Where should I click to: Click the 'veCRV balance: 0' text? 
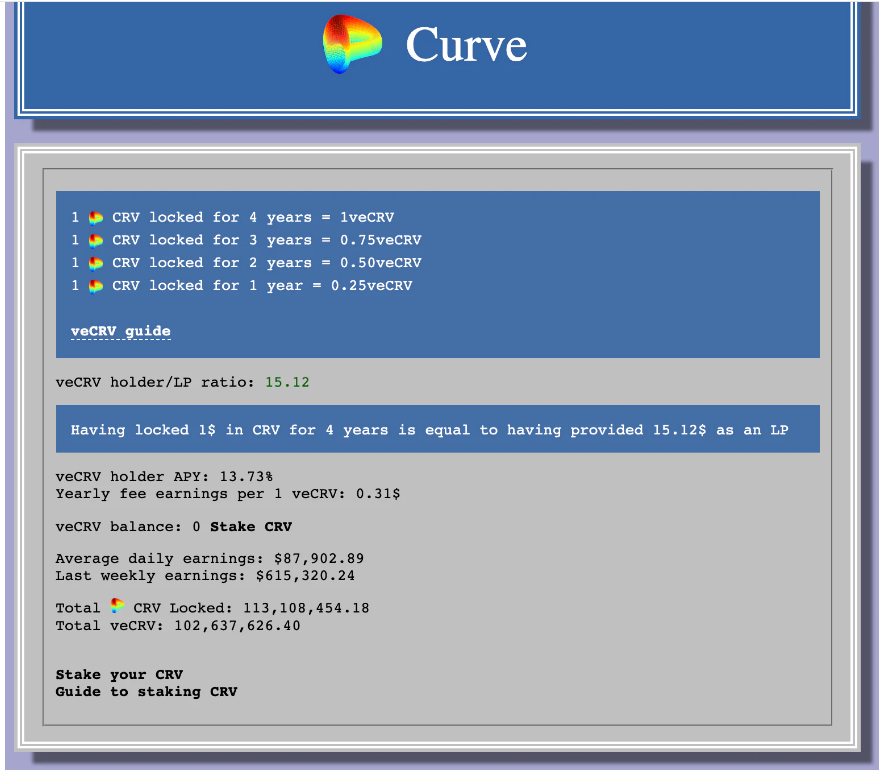(x=128, y=527)
